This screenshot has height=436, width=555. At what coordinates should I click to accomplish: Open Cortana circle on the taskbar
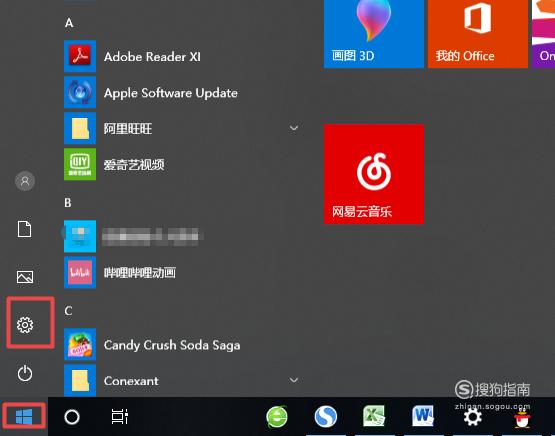point(72,417)
